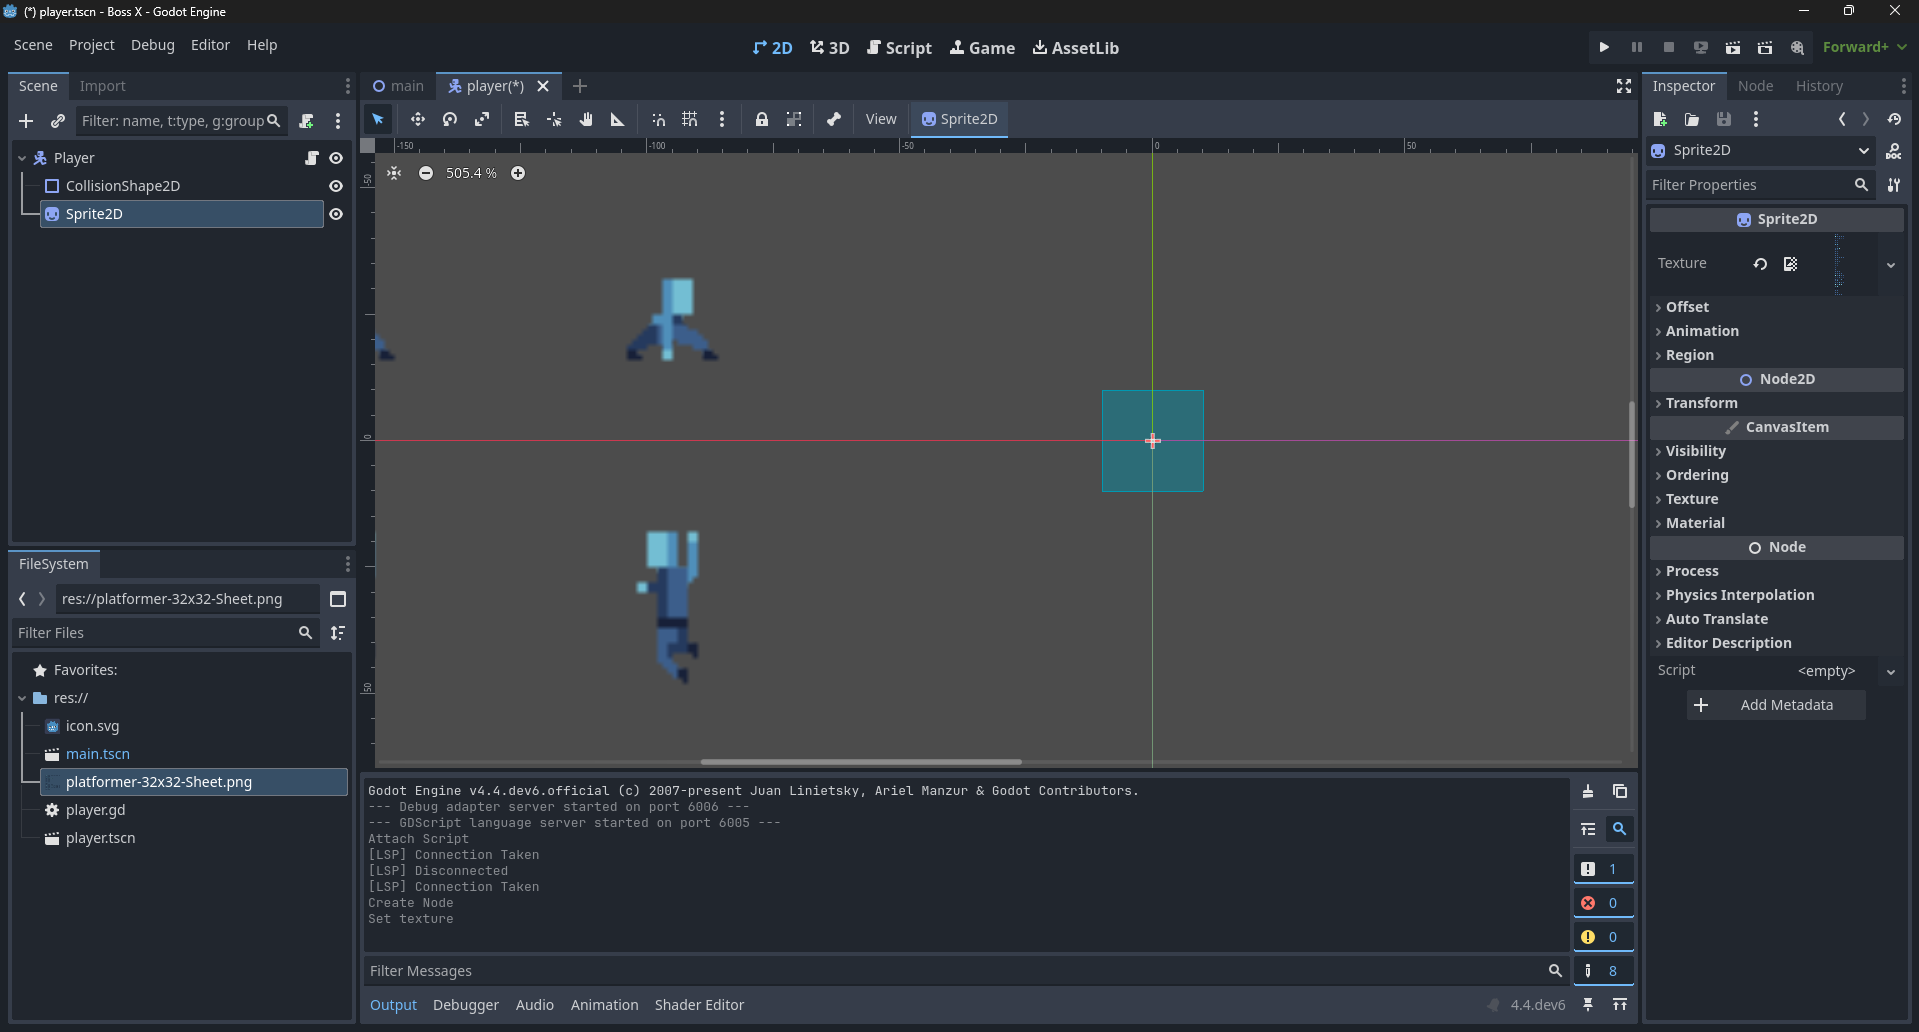The width and height of the screenshot is (1919, 1032).
Task: Open the object history list icon
Action: pos(1894,119)
